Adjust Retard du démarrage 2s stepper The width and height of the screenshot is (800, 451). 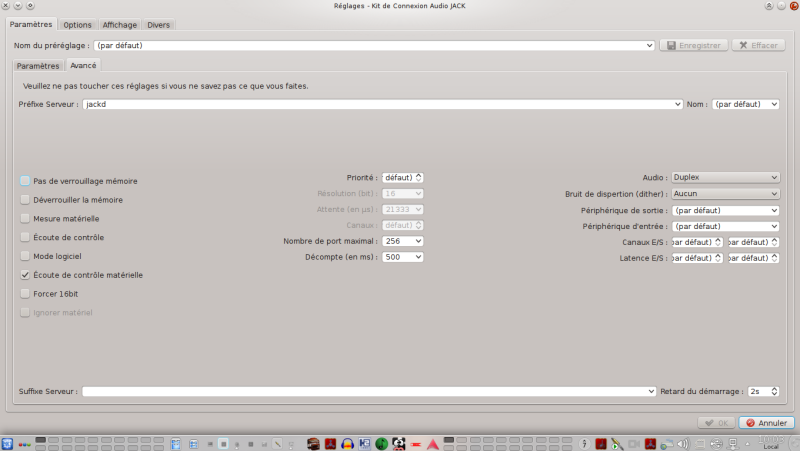(774, 391)
